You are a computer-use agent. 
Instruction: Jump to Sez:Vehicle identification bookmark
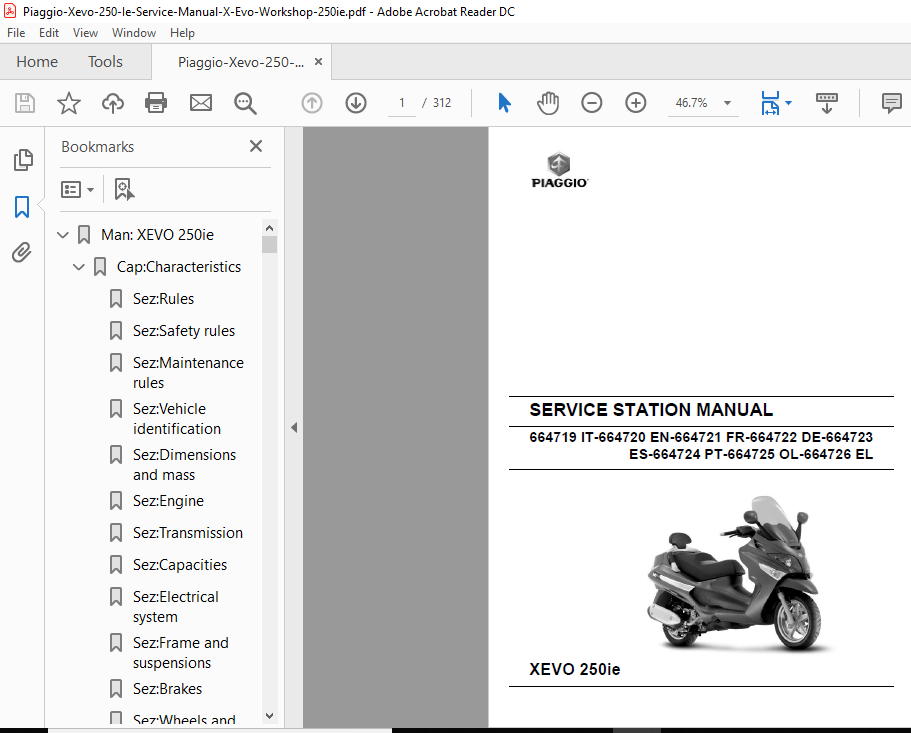click(177, 419)
